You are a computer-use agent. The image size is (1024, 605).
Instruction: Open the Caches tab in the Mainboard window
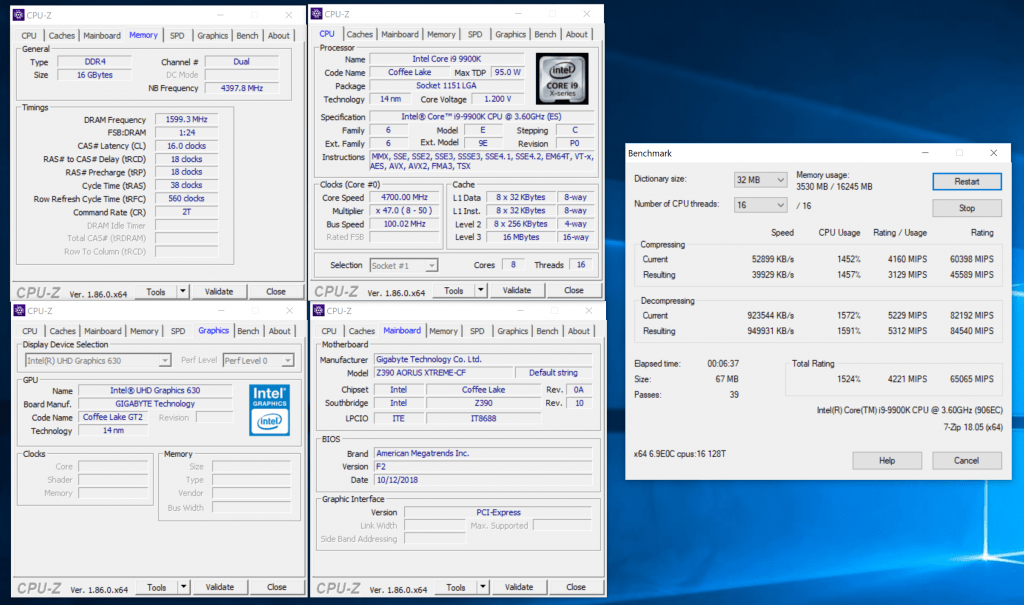tap(361, 331)
